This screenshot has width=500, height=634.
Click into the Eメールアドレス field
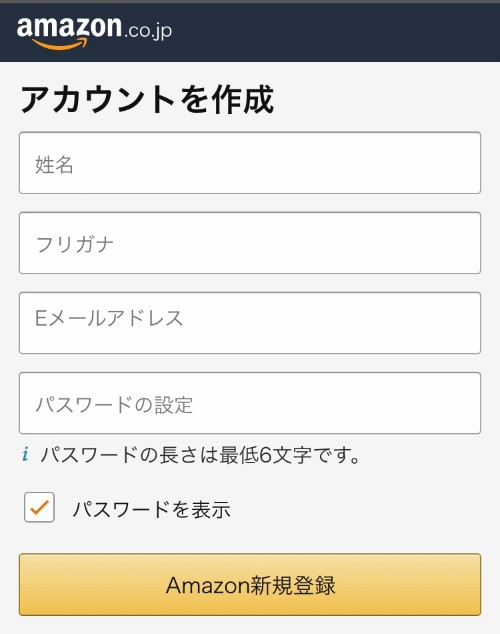pos(250,323)
